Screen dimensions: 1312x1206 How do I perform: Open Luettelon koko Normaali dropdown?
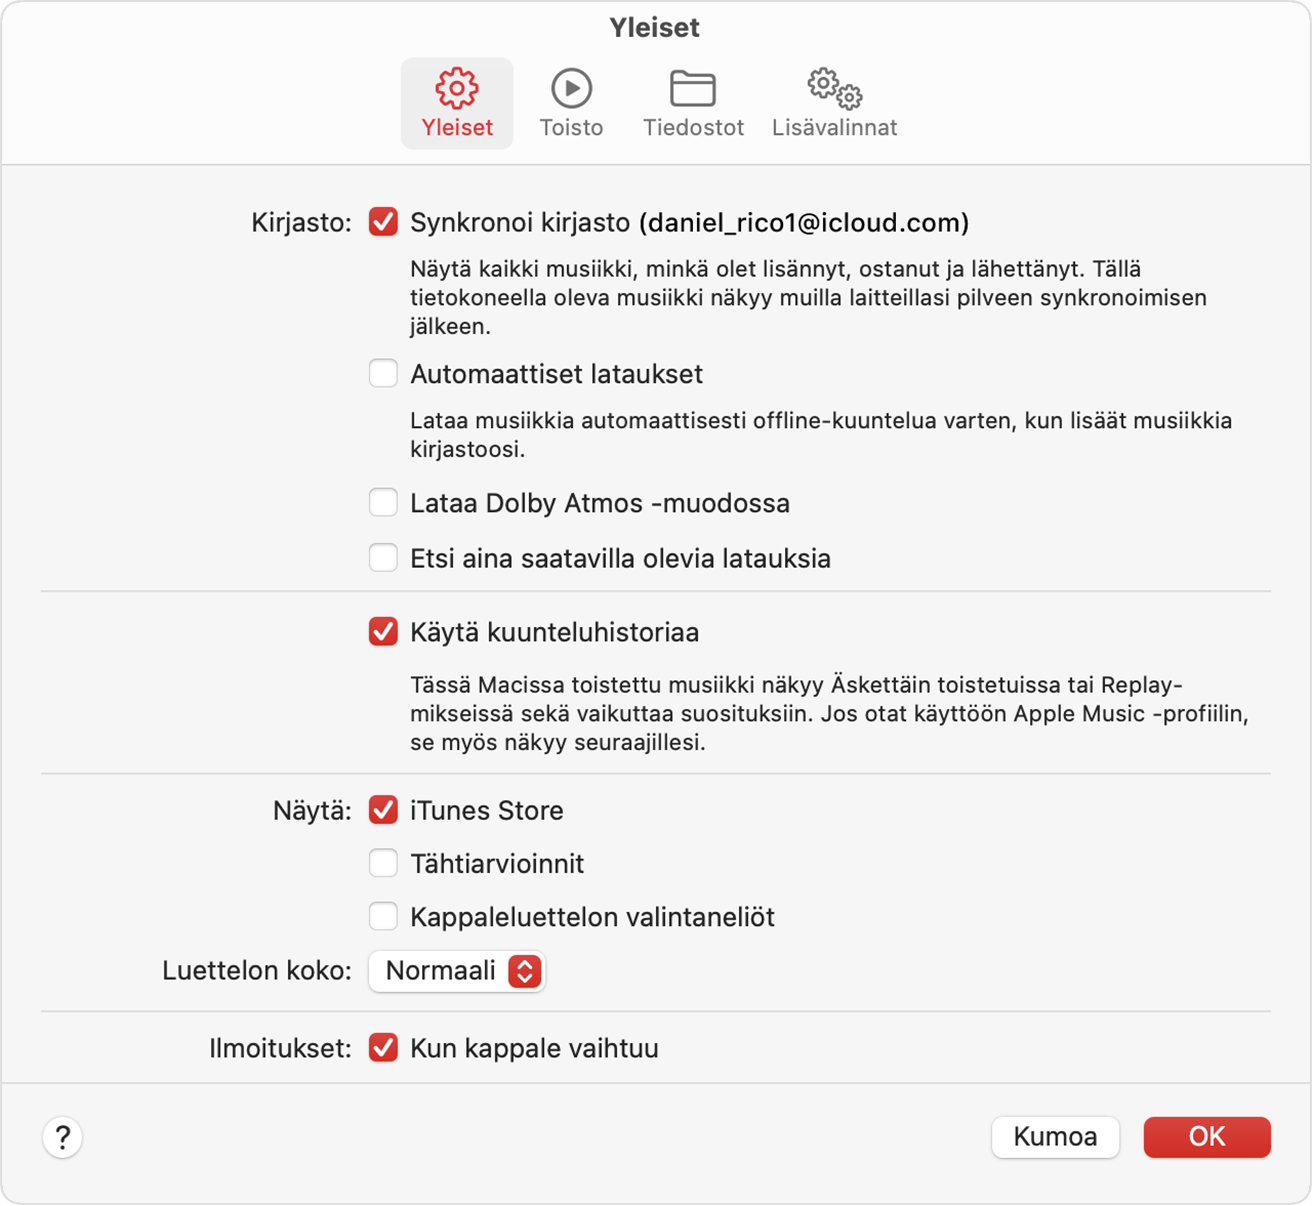point(457,971)
